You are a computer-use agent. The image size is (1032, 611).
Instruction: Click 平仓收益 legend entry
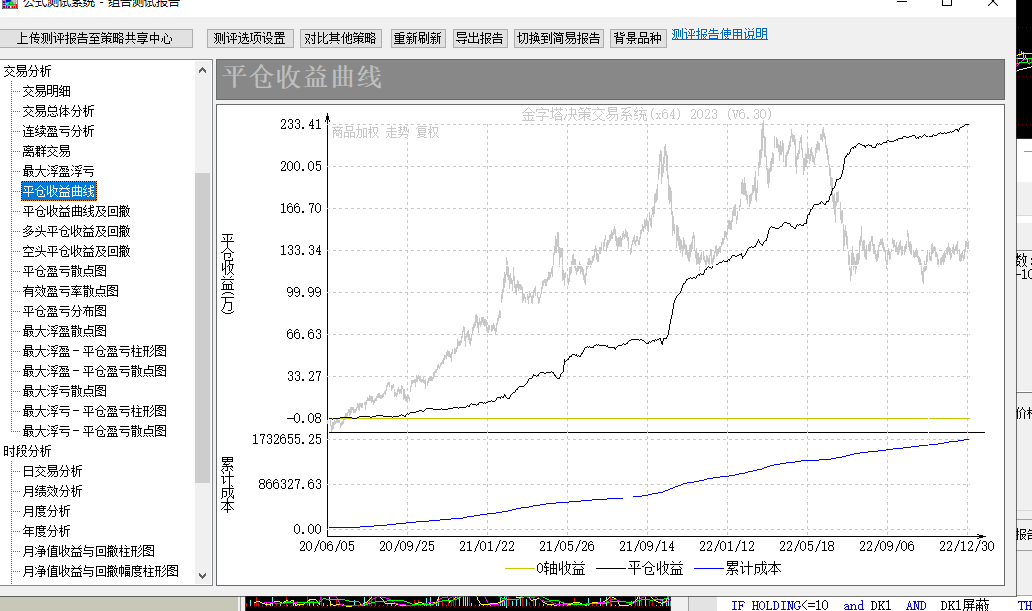click(640, 568)
